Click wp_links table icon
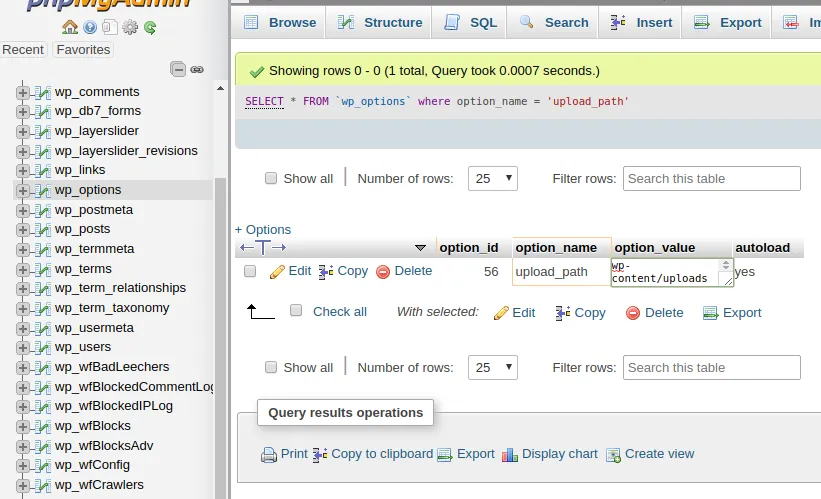This screenshot has height=499, width=821. [x=43, y=171]
